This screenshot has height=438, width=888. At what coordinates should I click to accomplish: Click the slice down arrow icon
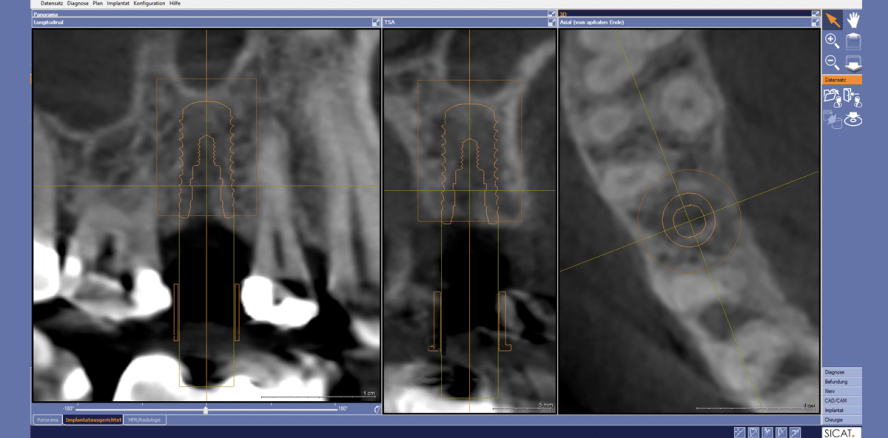click(853, 62)
